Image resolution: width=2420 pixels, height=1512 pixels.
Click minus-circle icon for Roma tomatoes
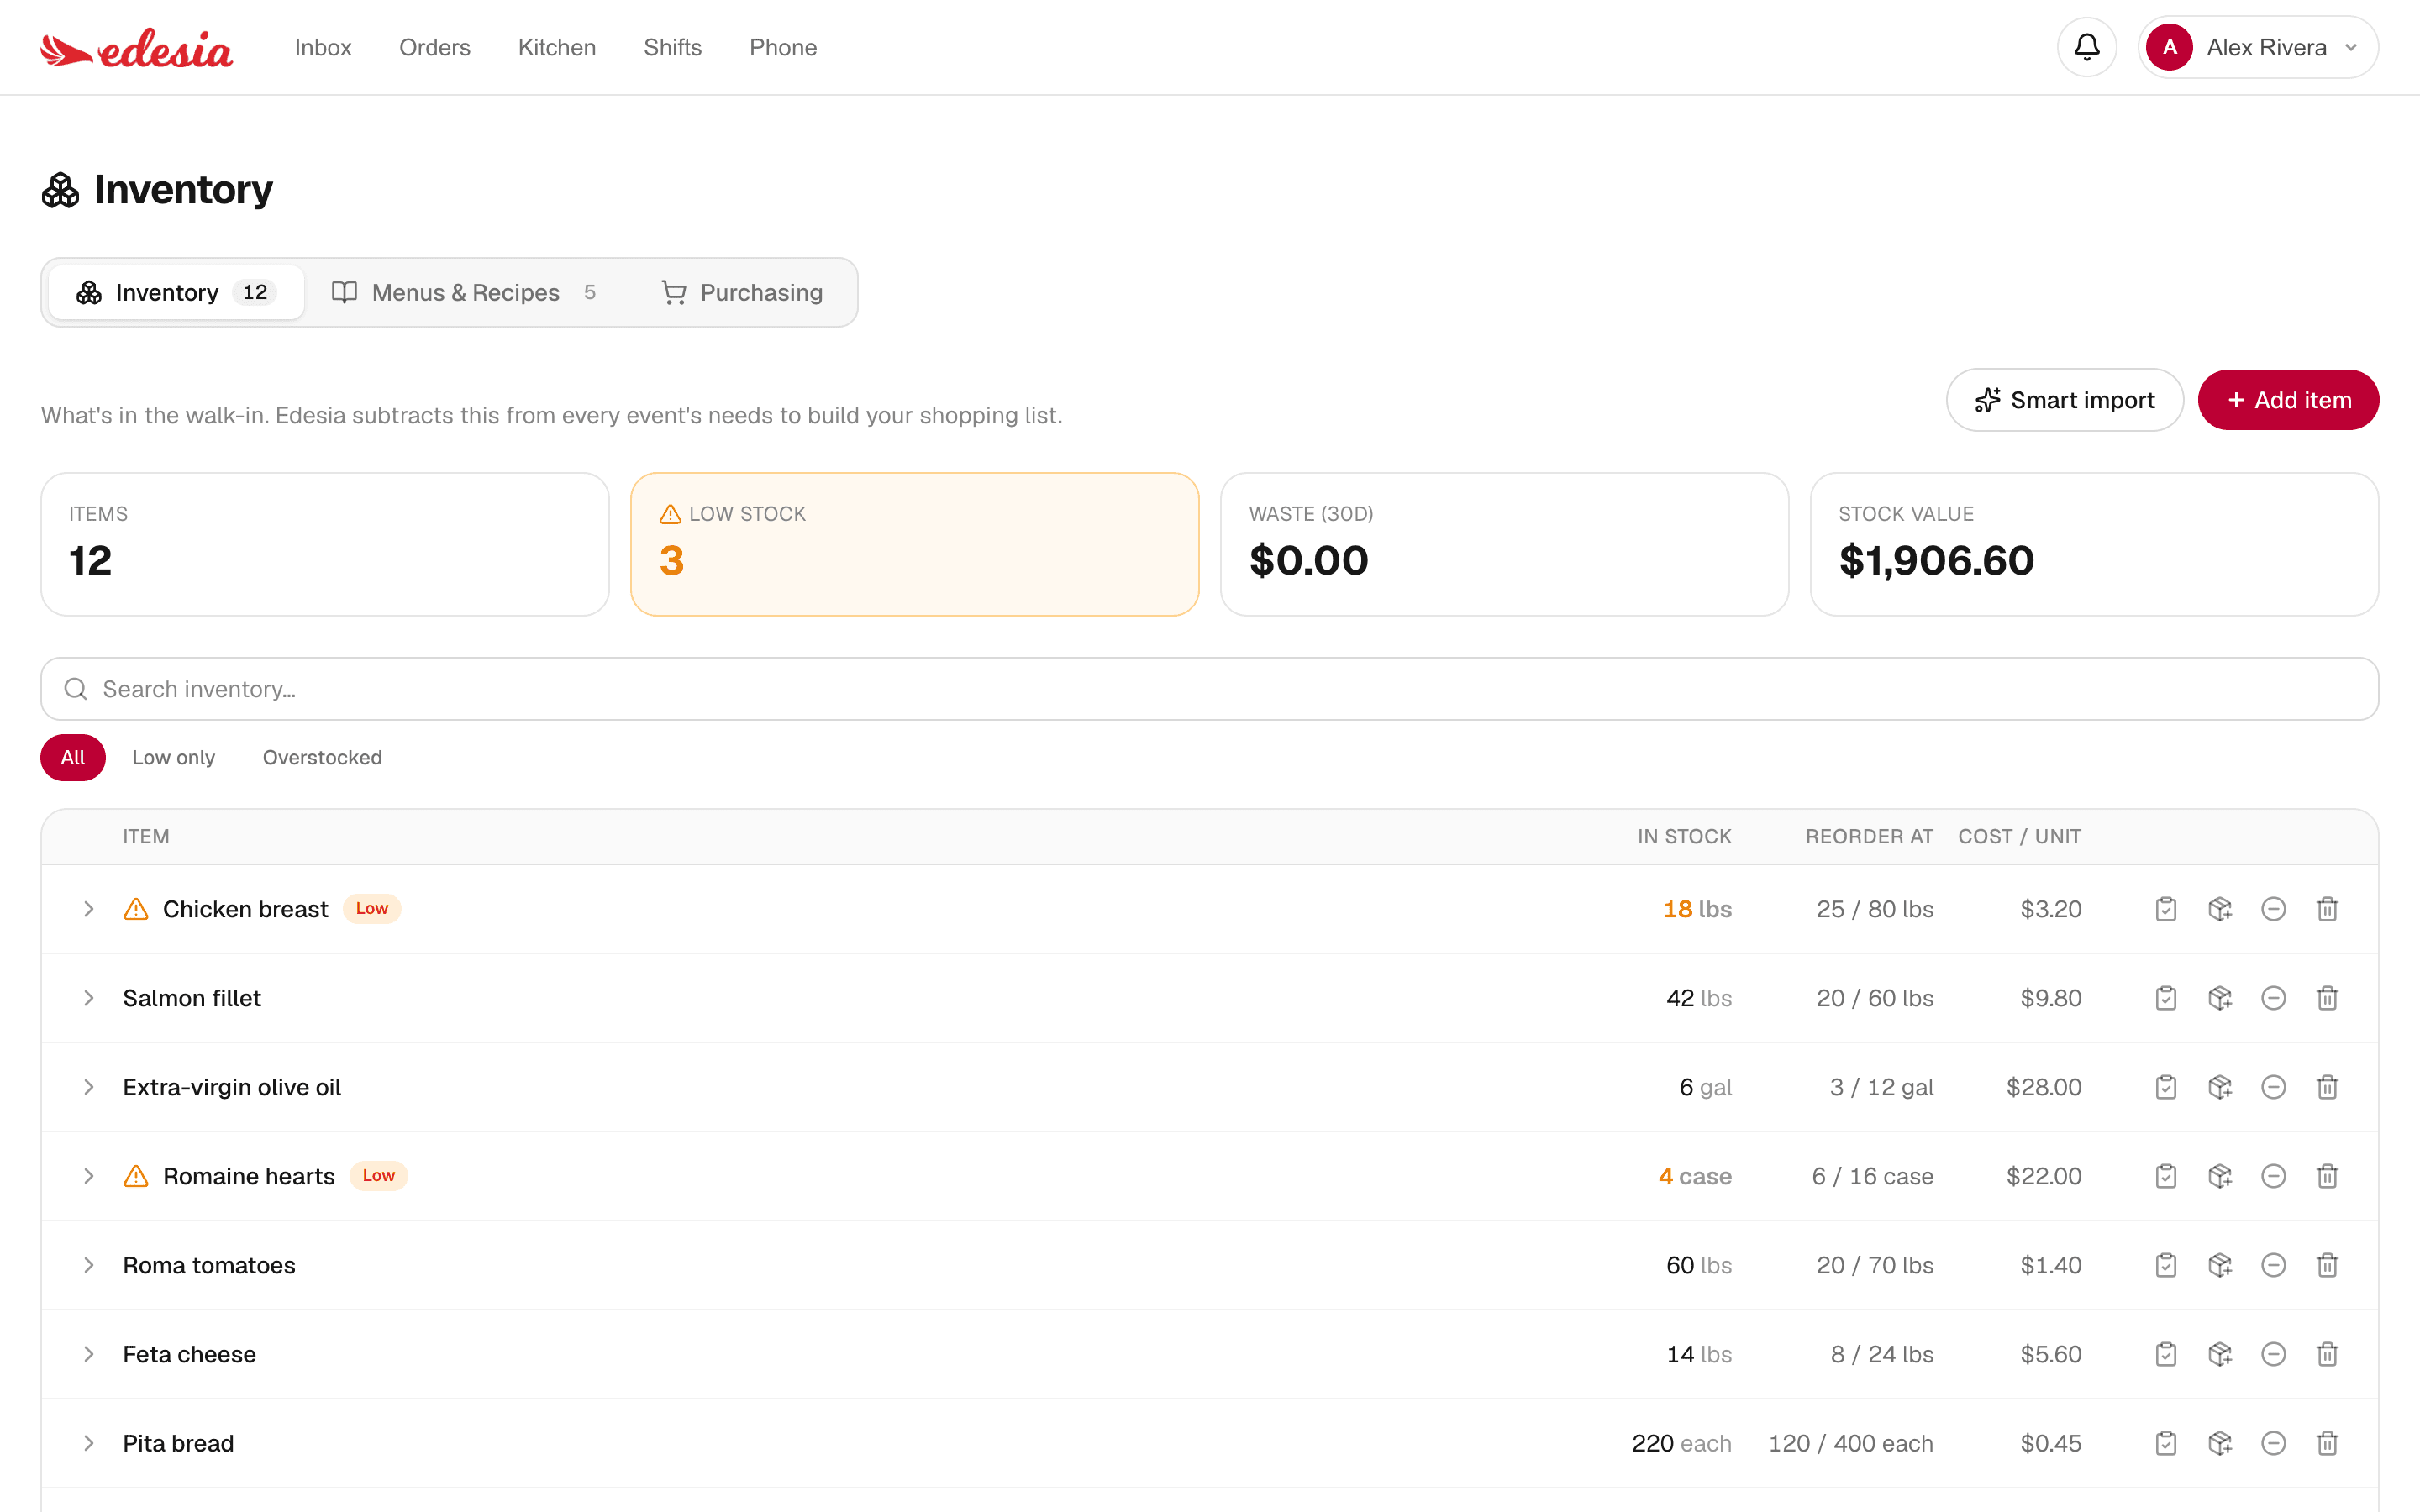click(2273, 1265)
